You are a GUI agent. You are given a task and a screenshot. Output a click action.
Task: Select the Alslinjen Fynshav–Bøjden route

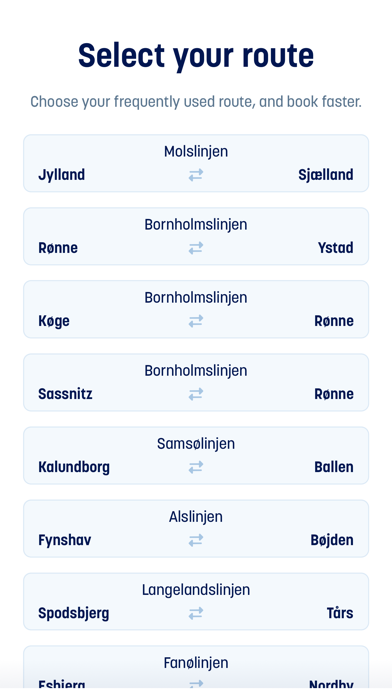click(x=196, y=528)
